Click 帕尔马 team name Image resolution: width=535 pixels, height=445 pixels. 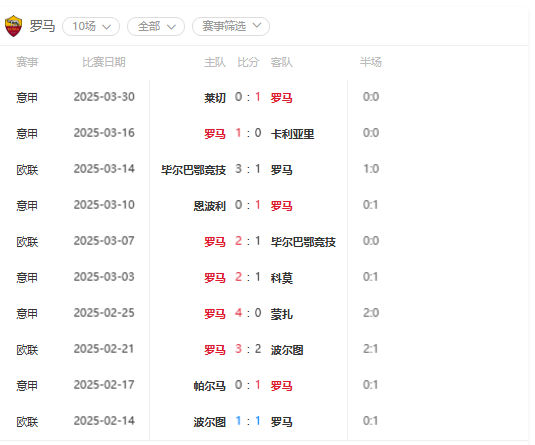pos(209,386)
